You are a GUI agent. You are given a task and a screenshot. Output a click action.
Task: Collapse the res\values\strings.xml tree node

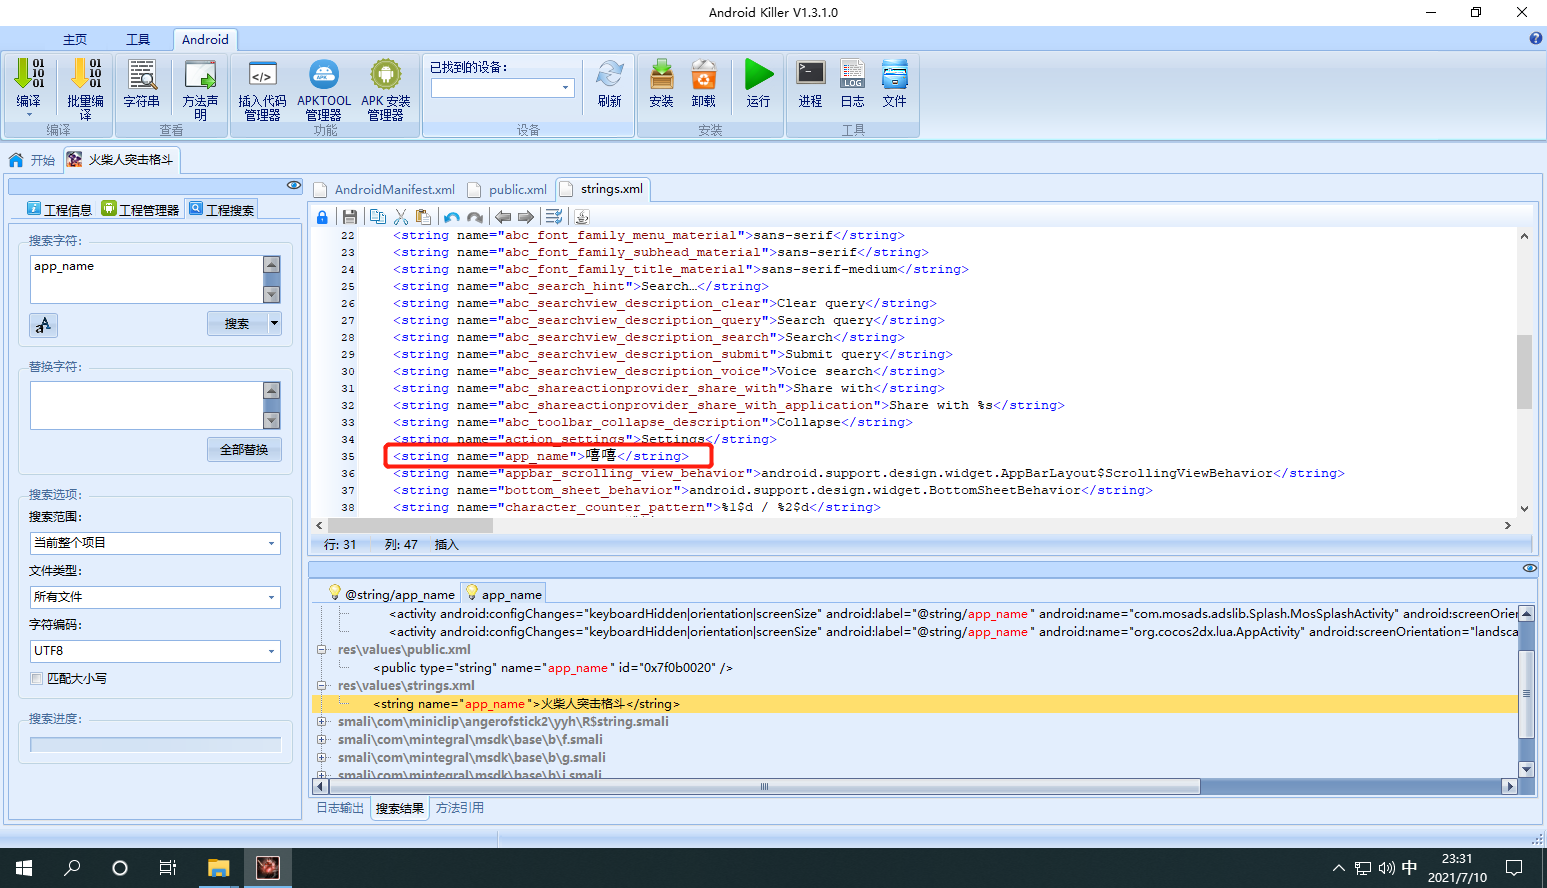pos(322,686)
